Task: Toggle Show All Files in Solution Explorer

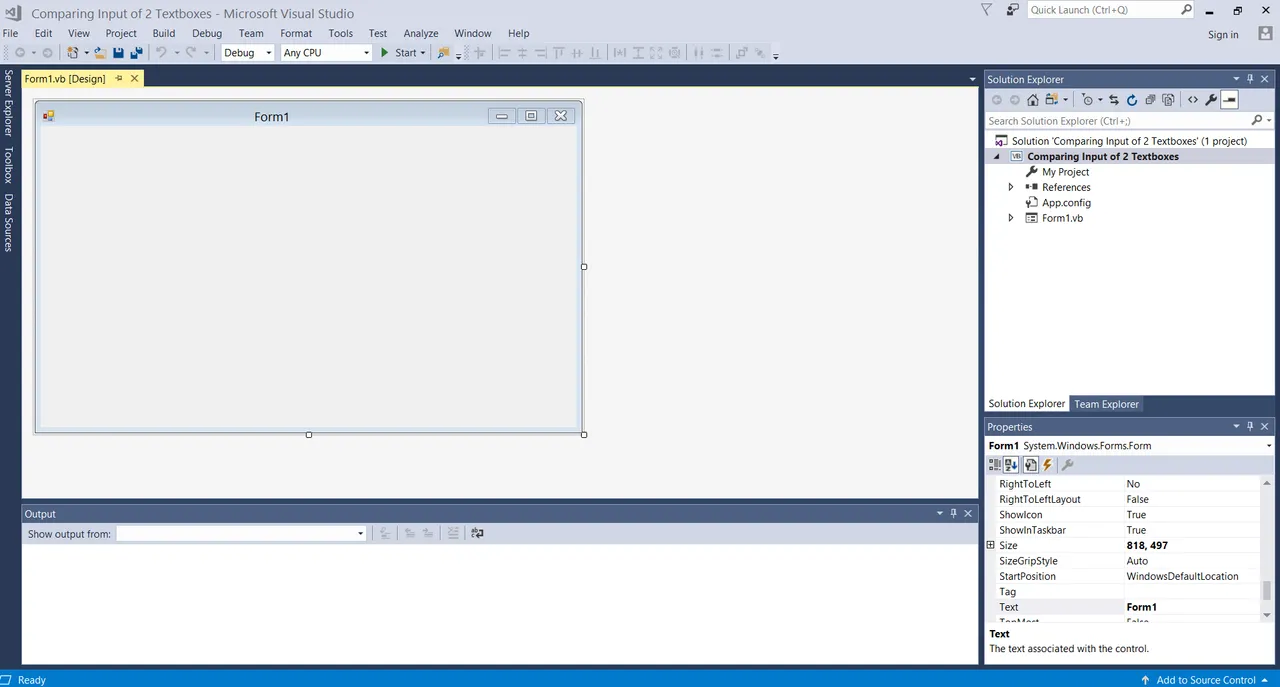Action: pos(1166,100)
